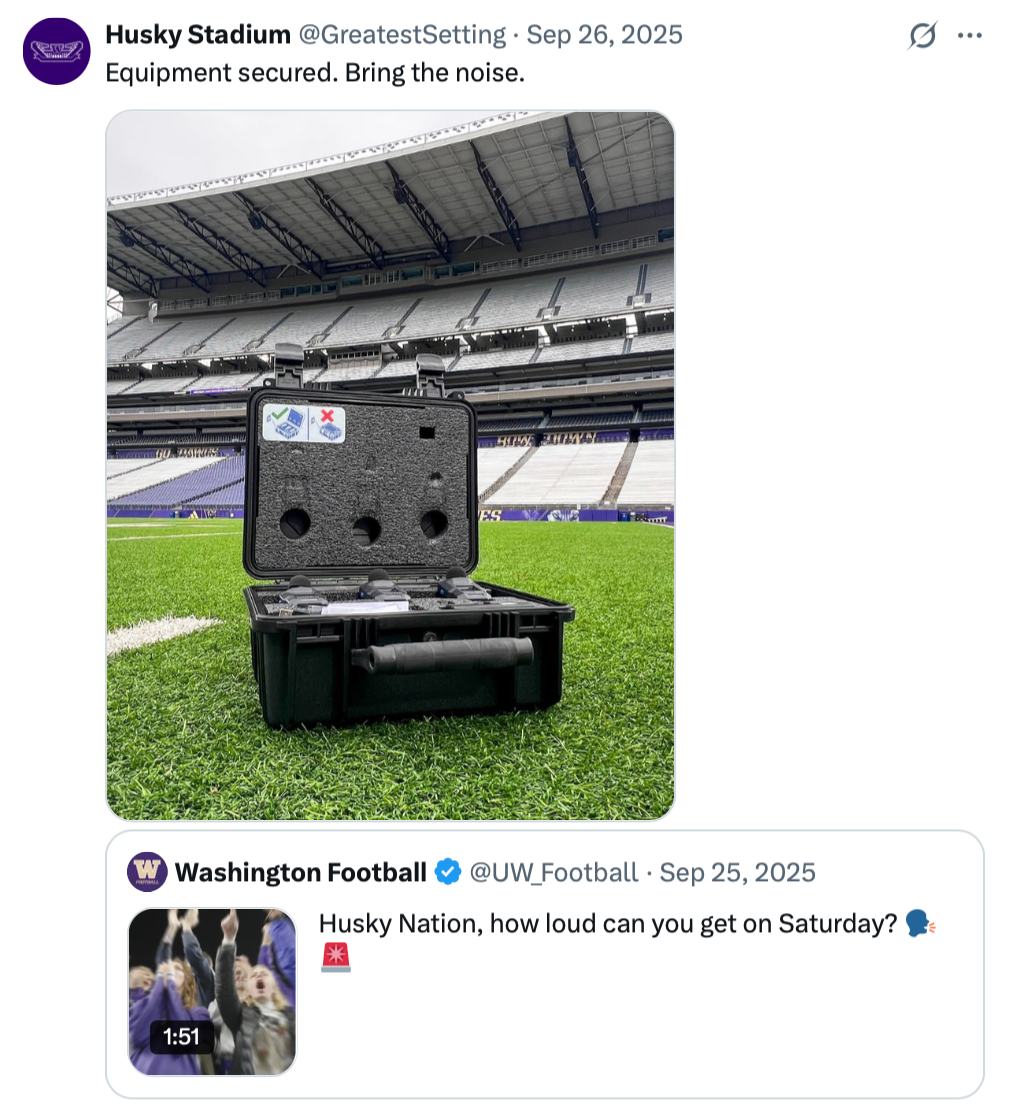Click the speaking head emoji
The image size is (1012, 1116).
click(x=920, y=924)
